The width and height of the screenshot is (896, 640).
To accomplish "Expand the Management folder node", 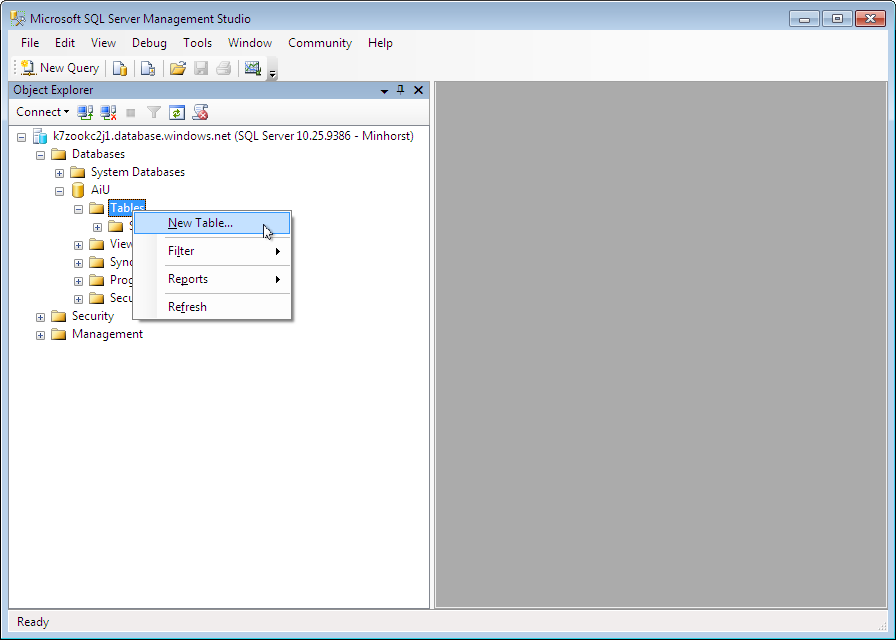I will pyautogui.click(x=41, y=334).
